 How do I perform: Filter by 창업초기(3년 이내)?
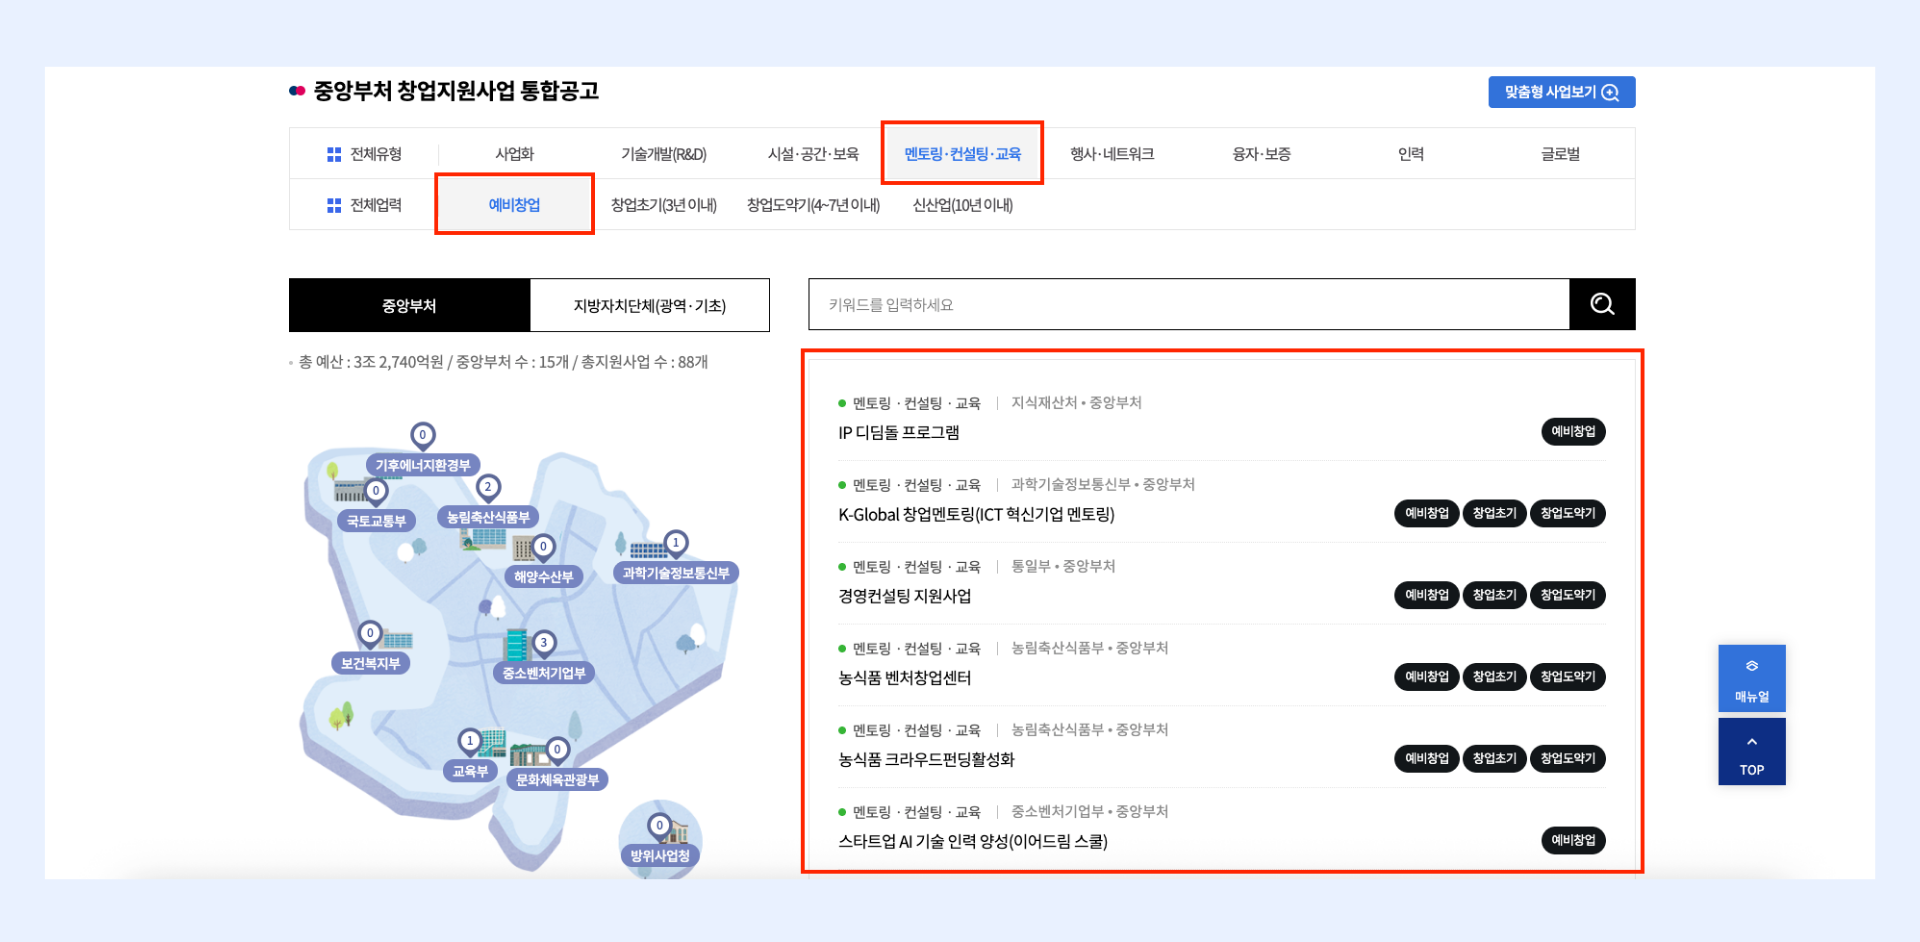coord(664,205)
